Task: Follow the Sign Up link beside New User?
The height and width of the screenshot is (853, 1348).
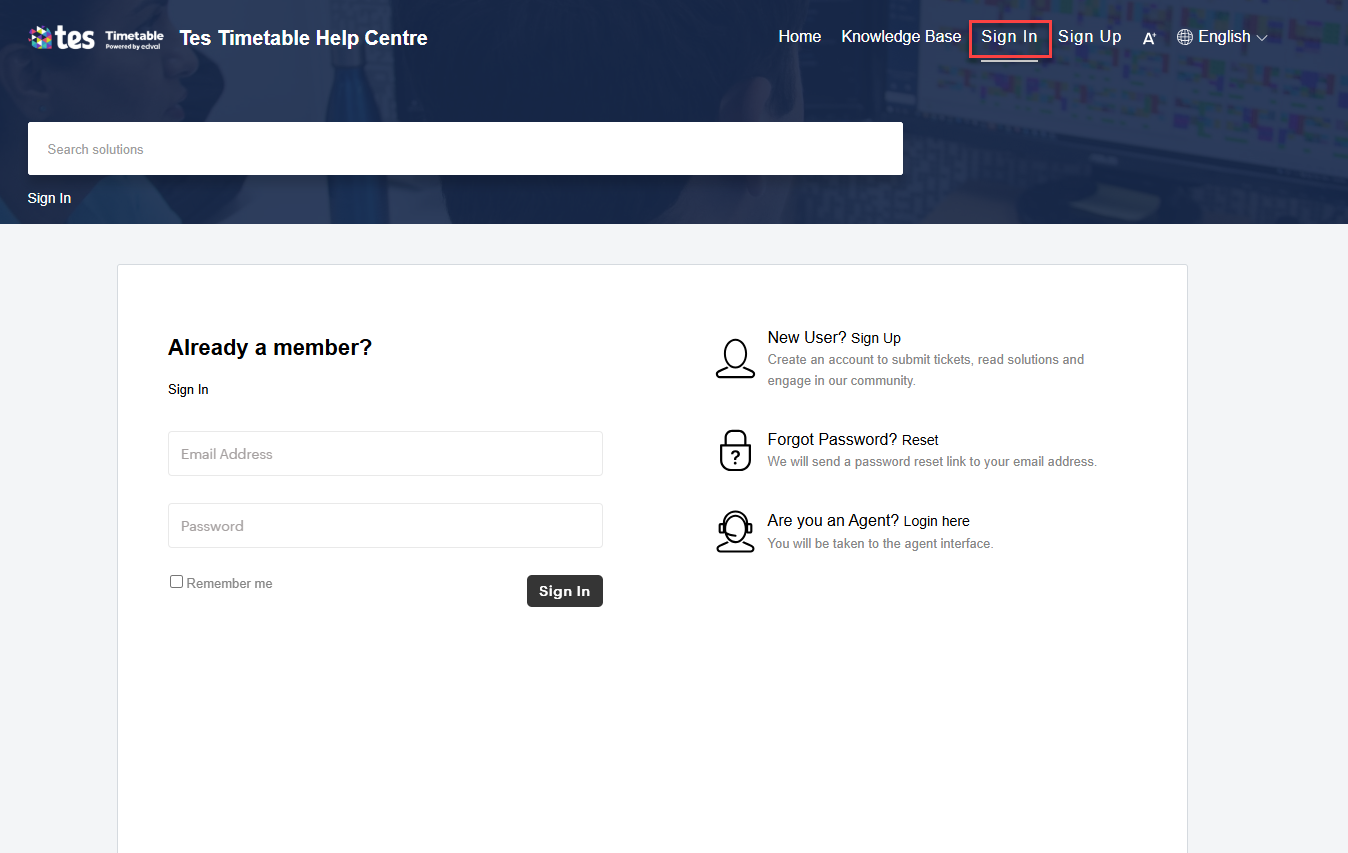Action: [x=876, y=338]
